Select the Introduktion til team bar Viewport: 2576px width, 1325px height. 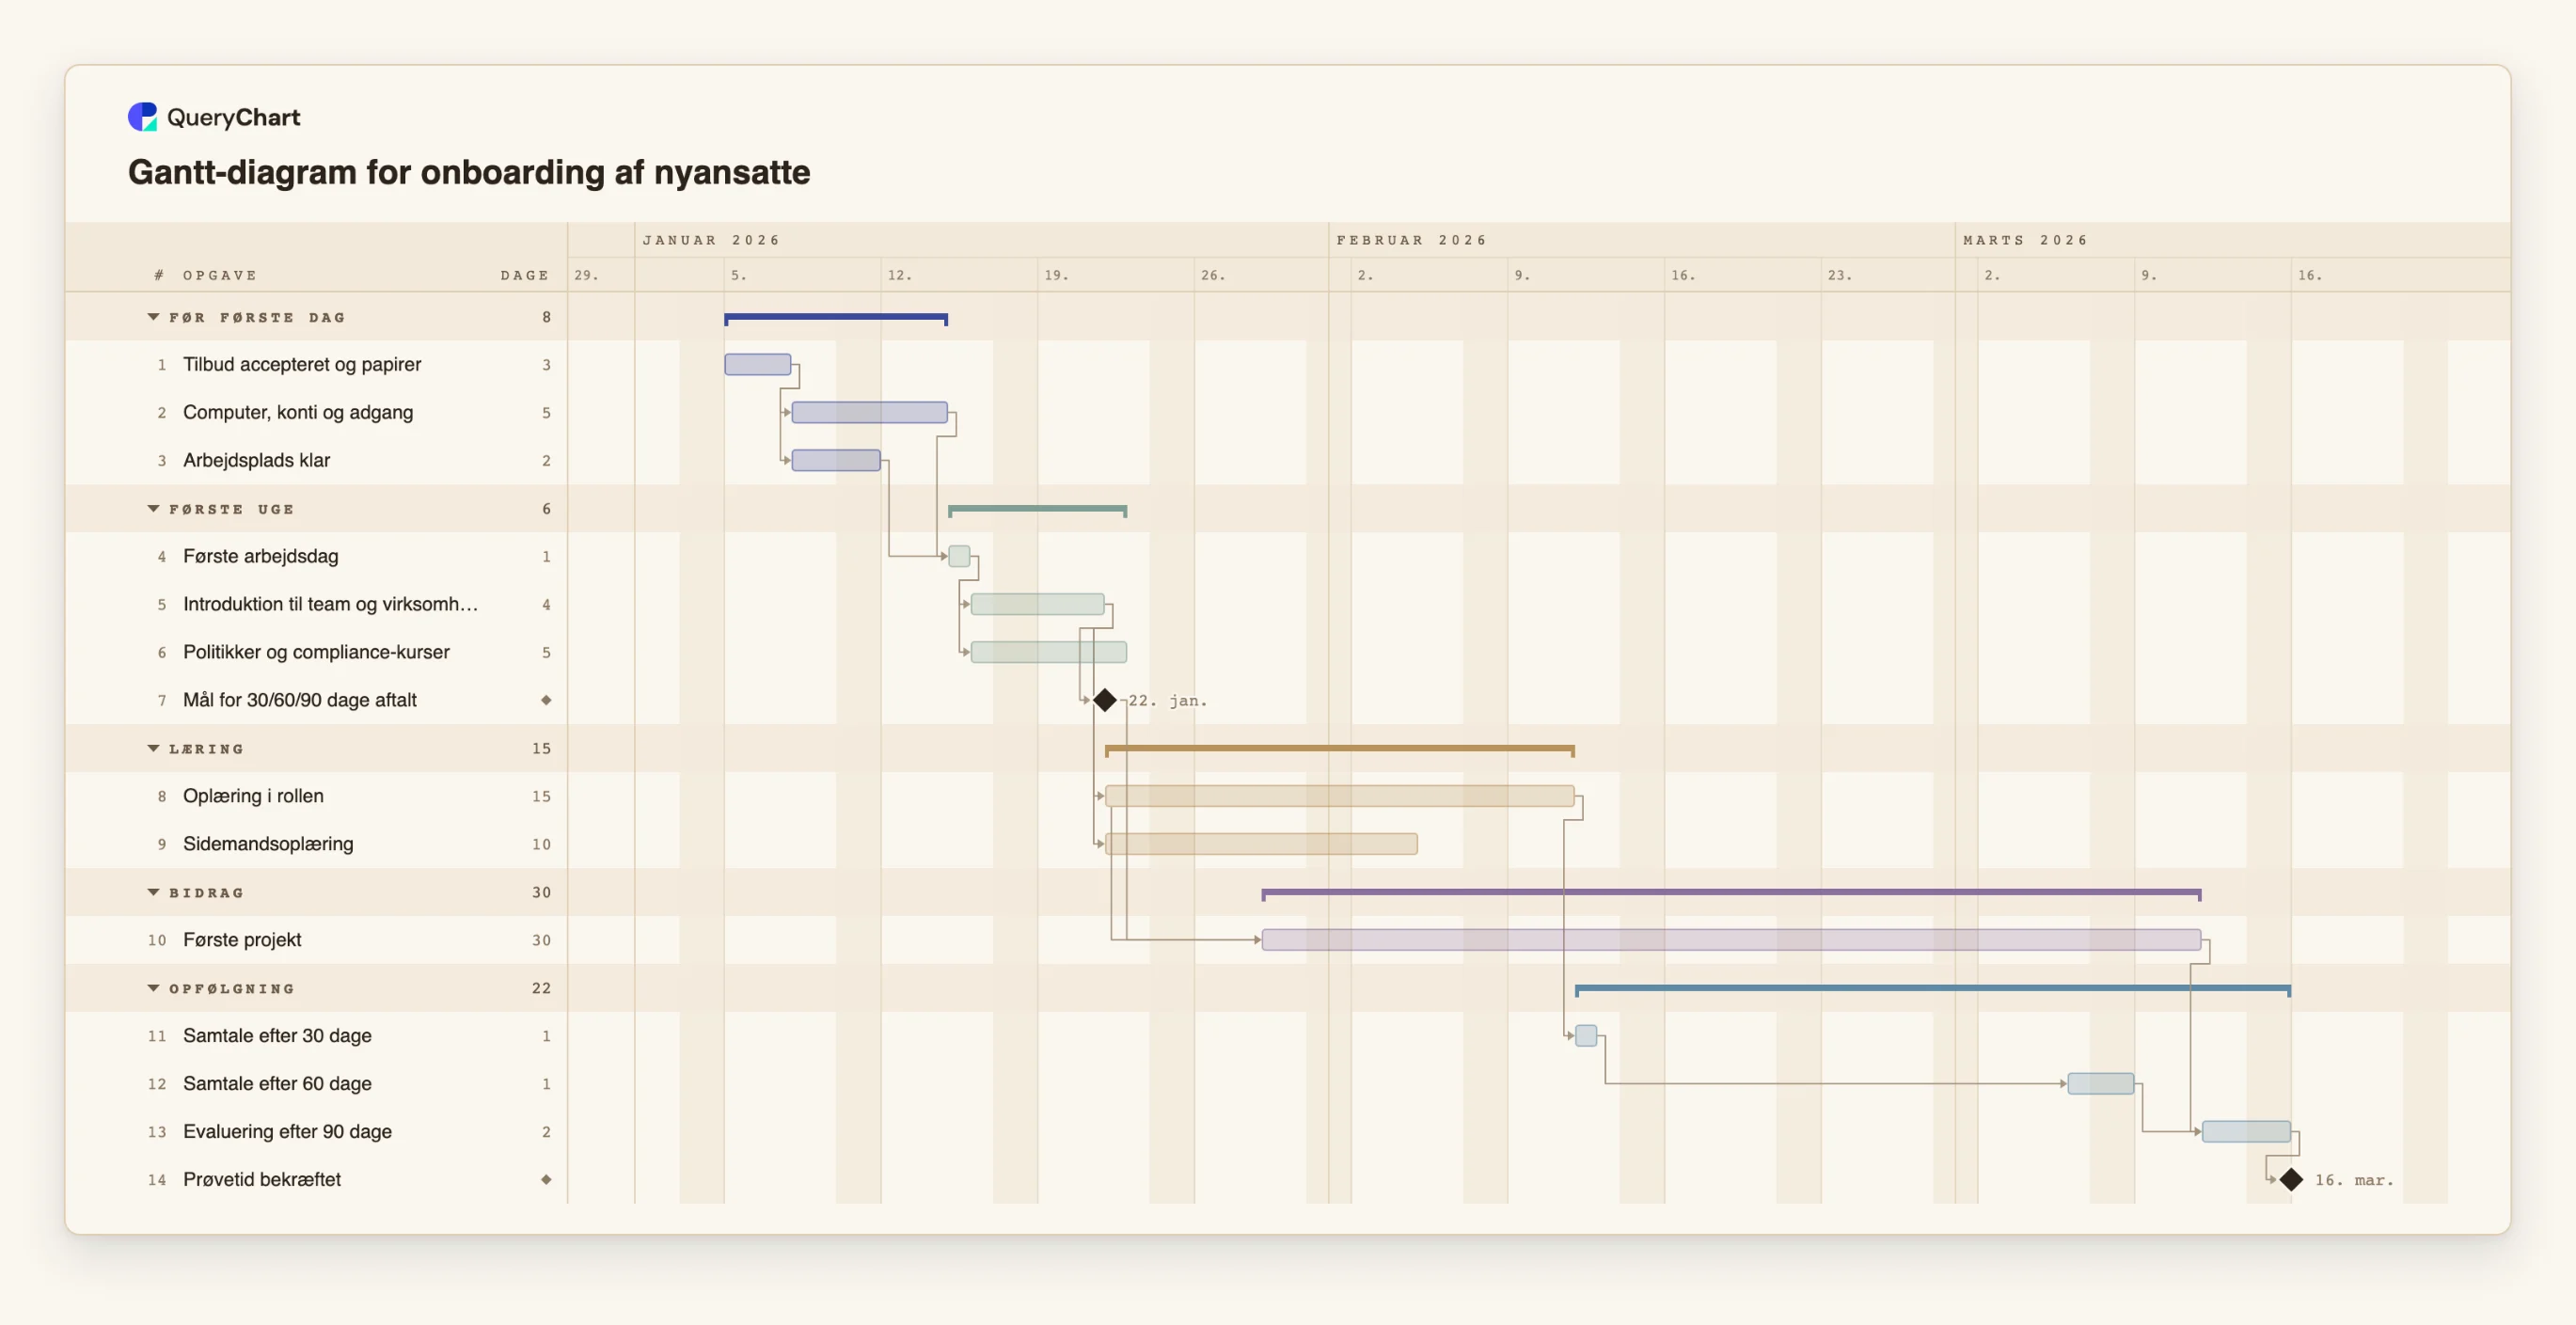click(1038, 604)
